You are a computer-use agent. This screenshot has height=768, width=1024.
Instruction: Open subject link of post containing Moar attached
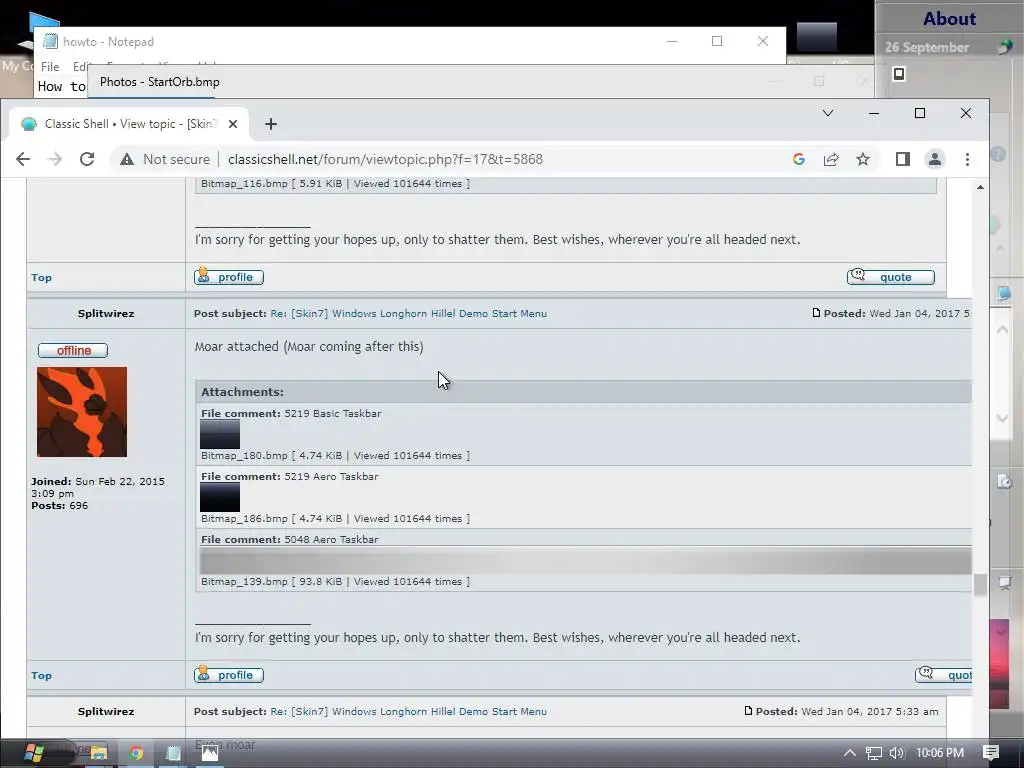pos(408,313)
